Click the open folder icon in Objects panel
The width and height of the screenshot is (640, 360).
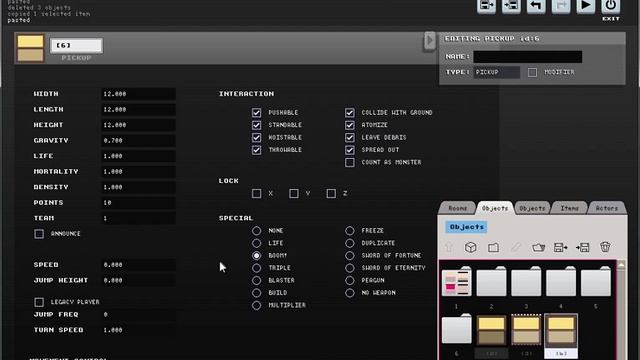(x=538, y=247)
